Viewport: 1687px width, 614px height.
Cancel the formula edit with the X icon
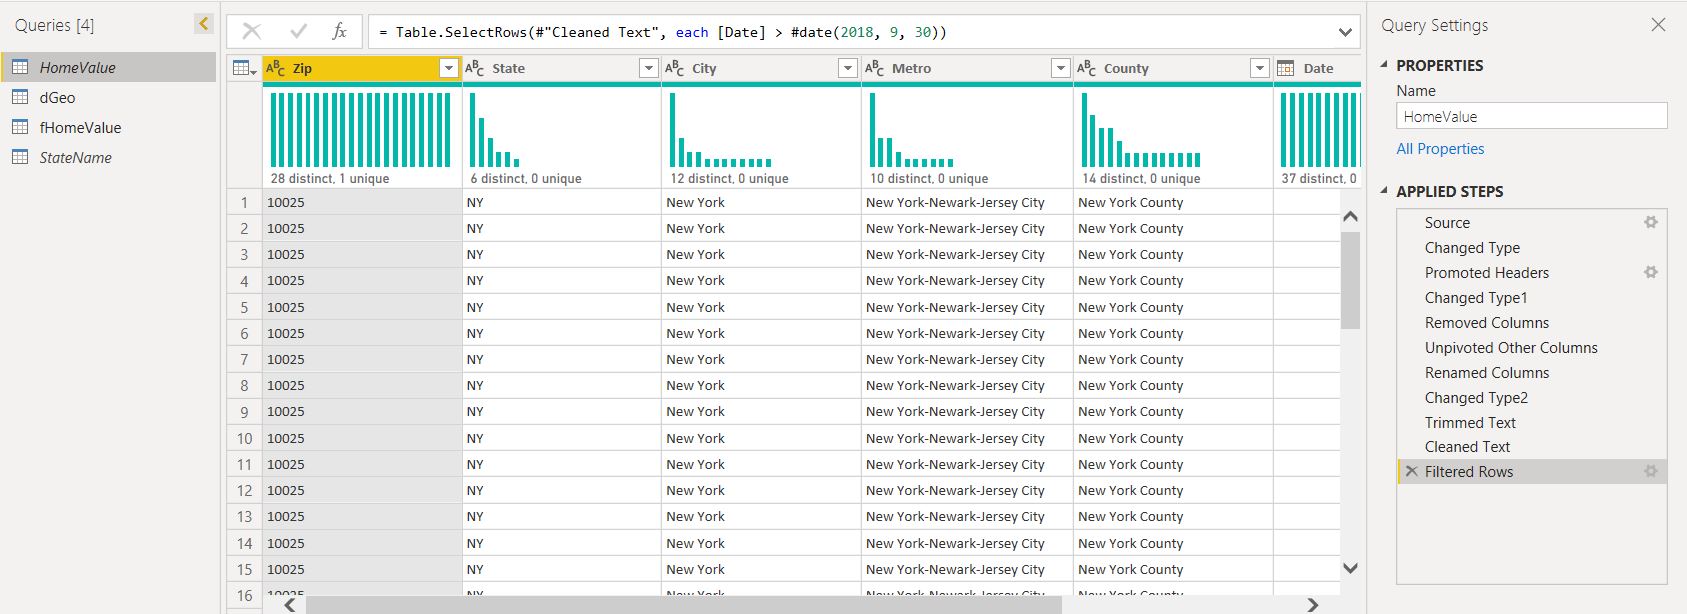[x=252, y=32]
